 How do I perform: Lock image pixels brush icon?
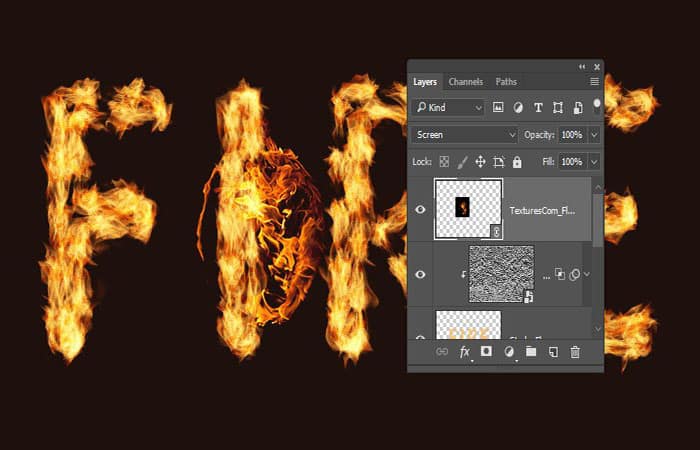point(462,162)
